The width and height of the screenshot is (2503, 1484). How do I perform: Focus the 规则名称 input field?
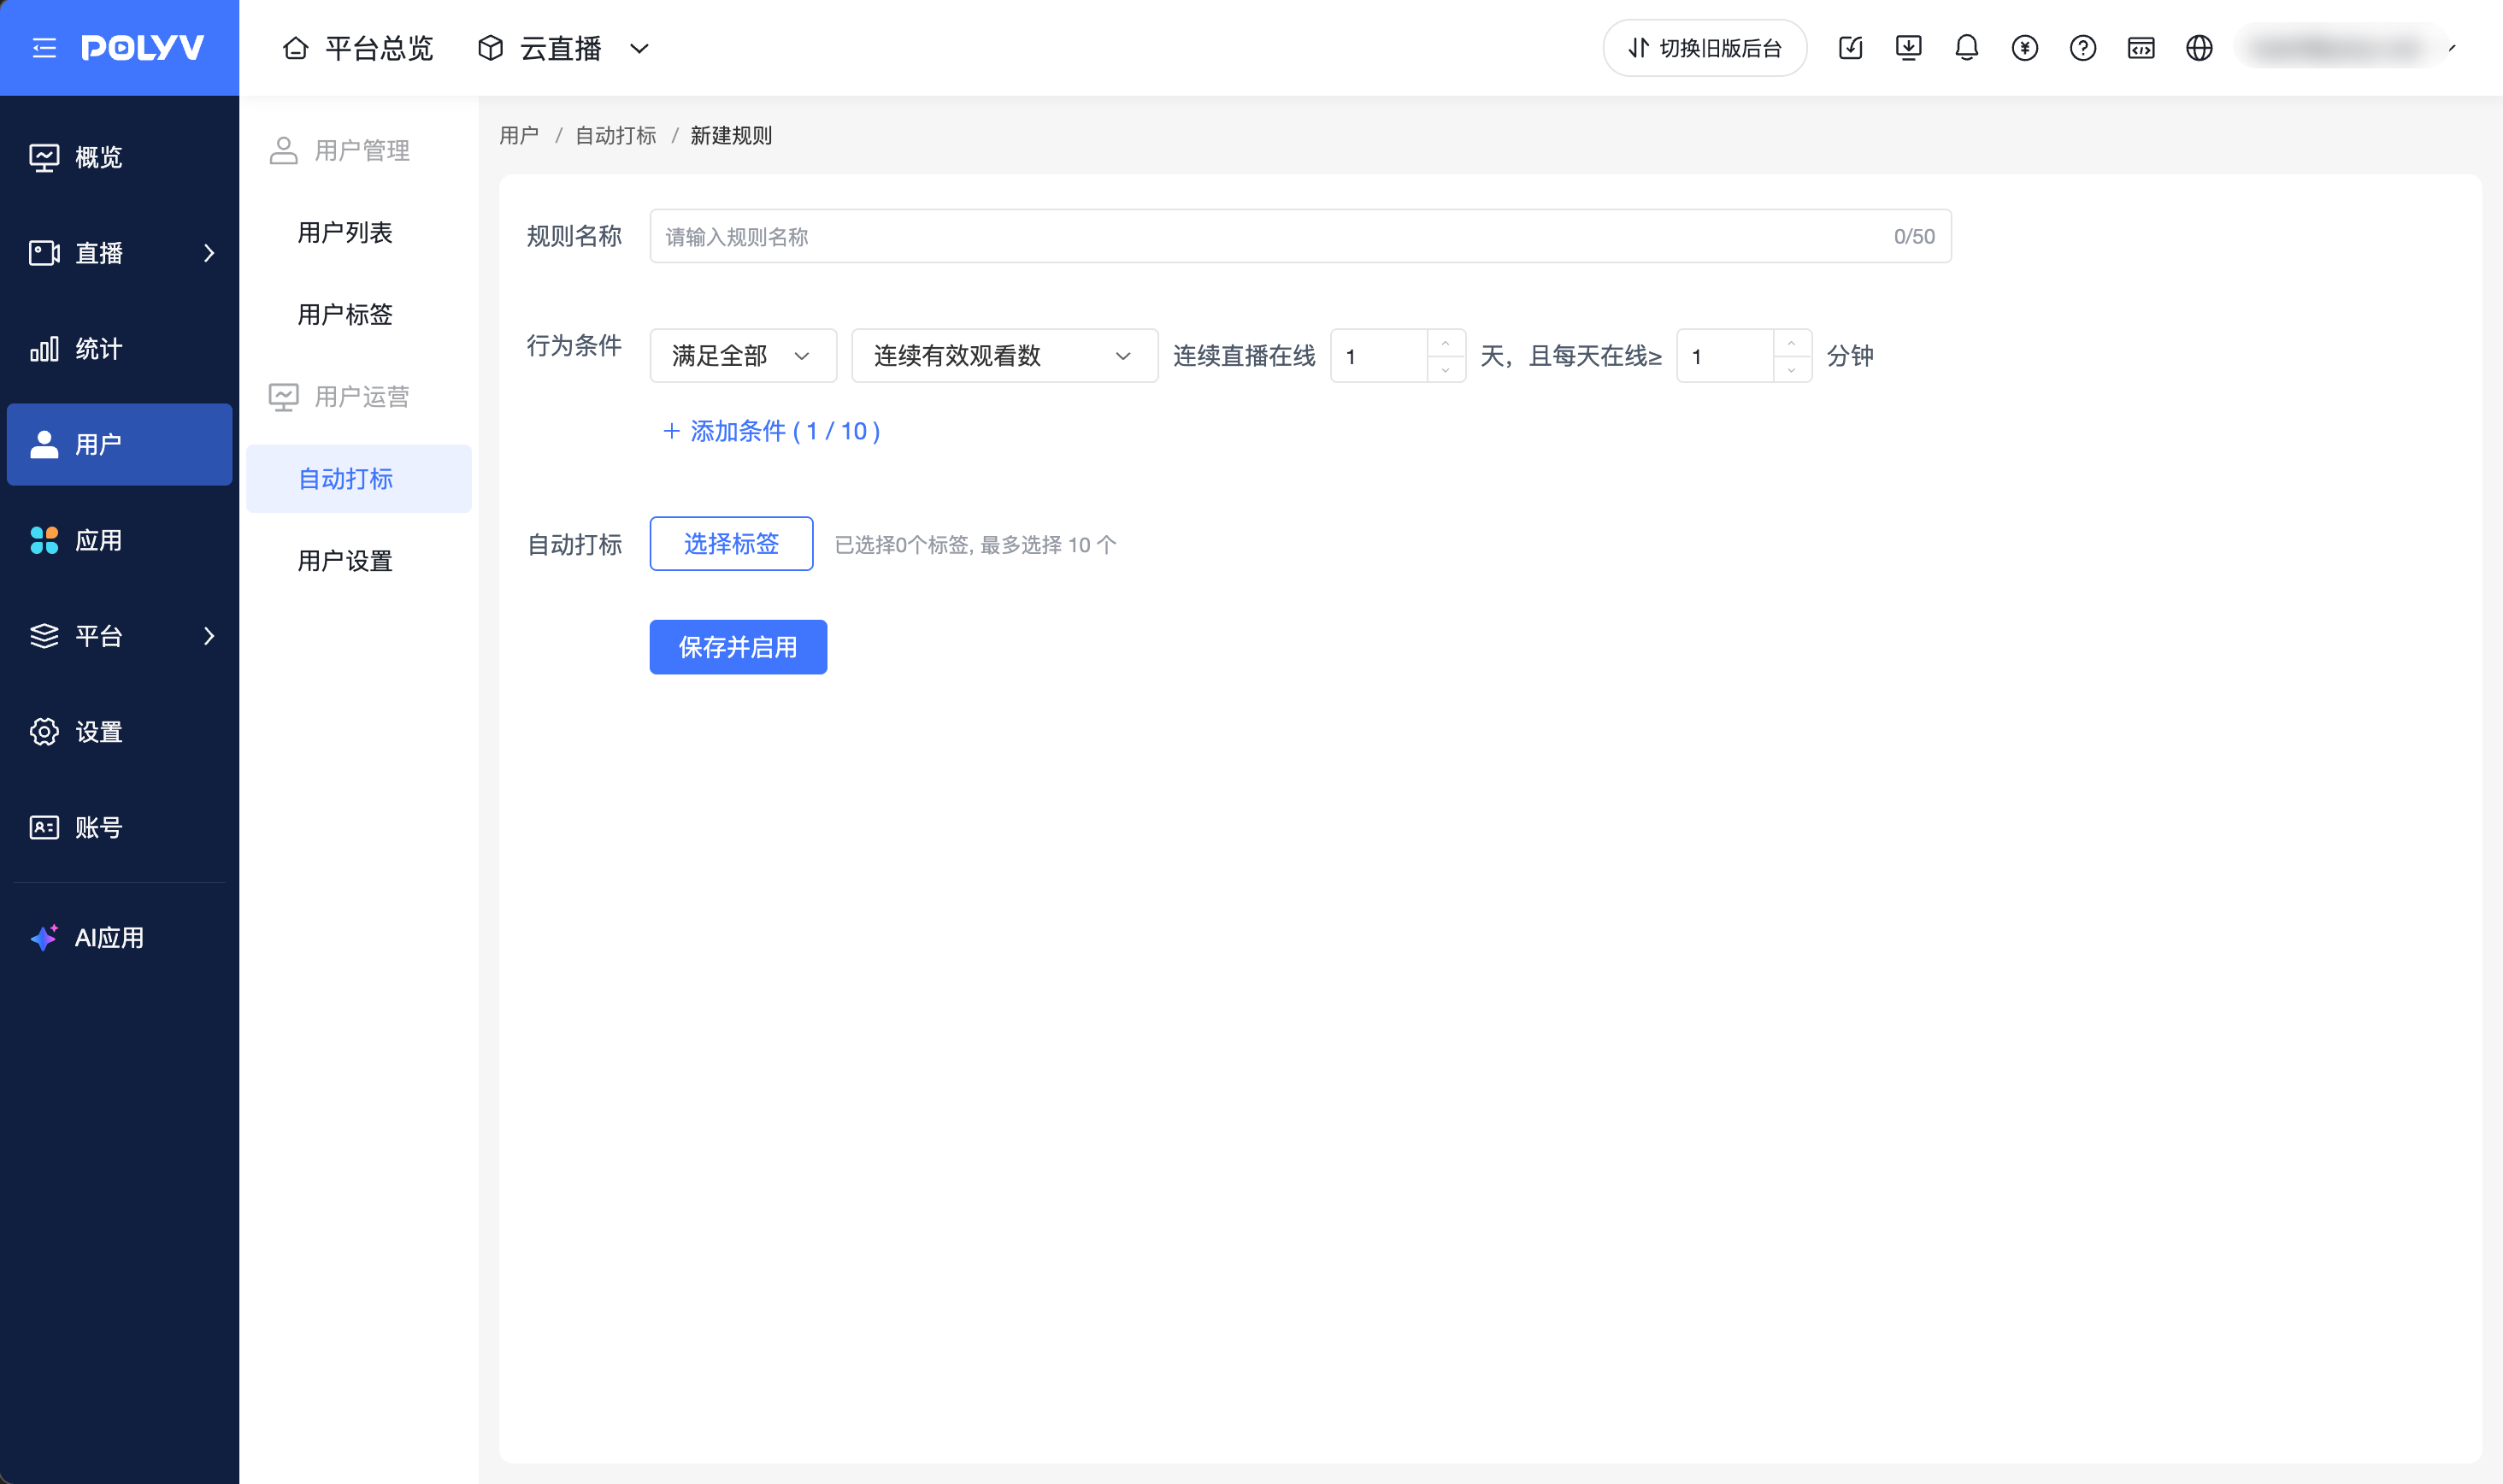click(x=1300, y=236)
